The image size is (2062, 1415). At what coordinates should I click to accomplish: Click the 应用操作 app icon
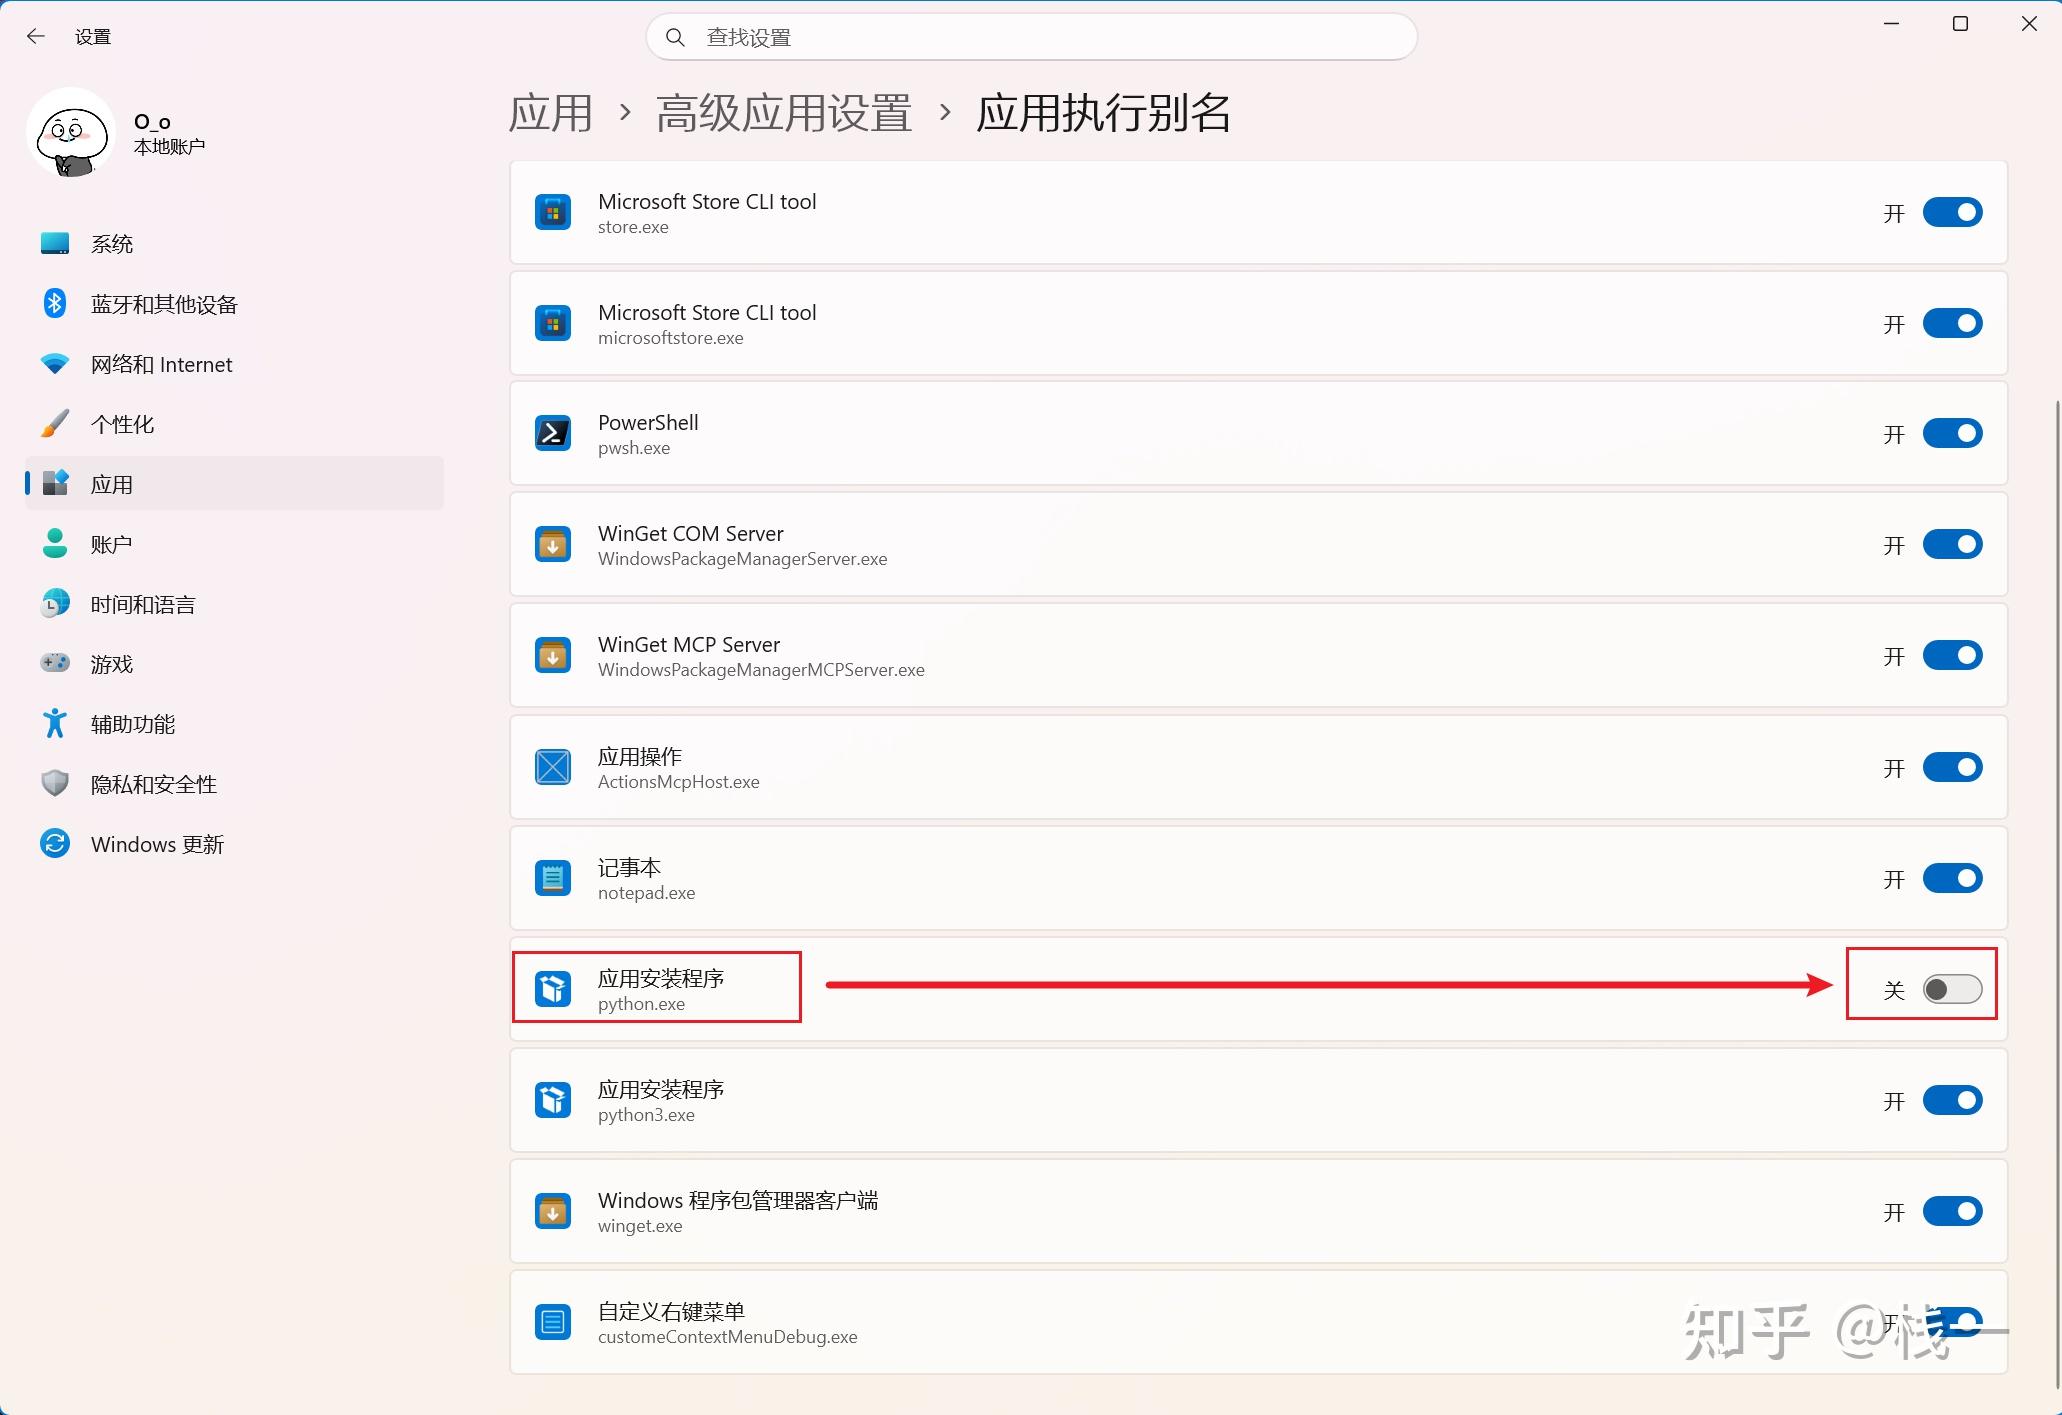pos(553,767)
